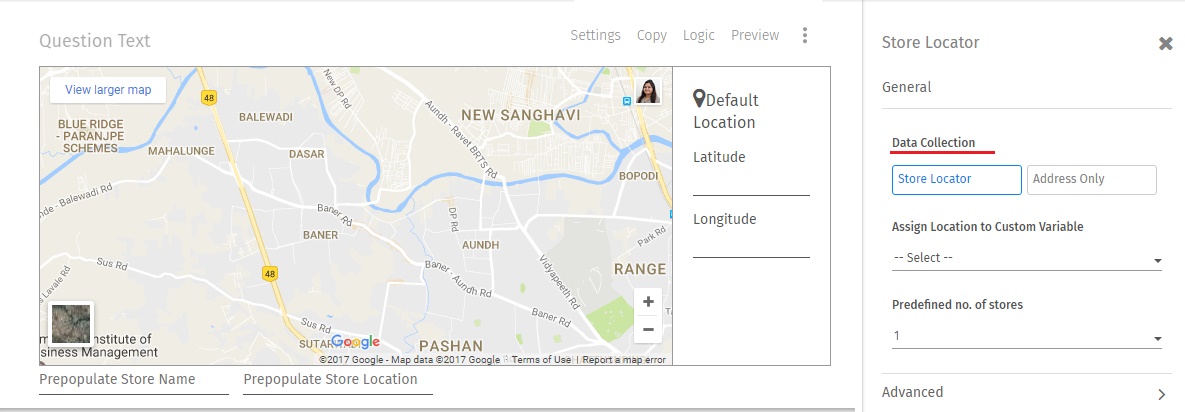Open the Logic menu item

pyautogui.click(x=698, y=35)
